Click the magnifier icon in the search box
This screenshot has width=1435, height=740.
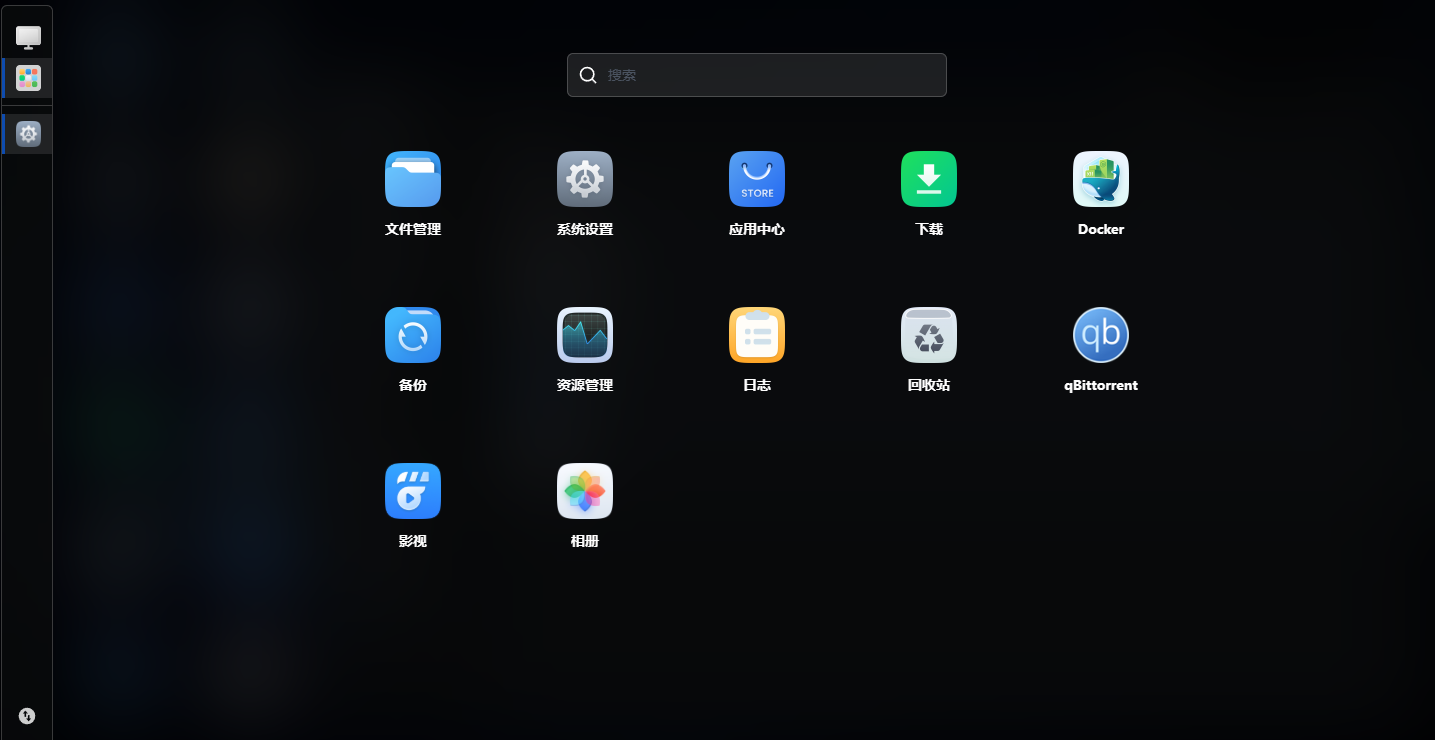pyautogui.click(x=588, y=75)
